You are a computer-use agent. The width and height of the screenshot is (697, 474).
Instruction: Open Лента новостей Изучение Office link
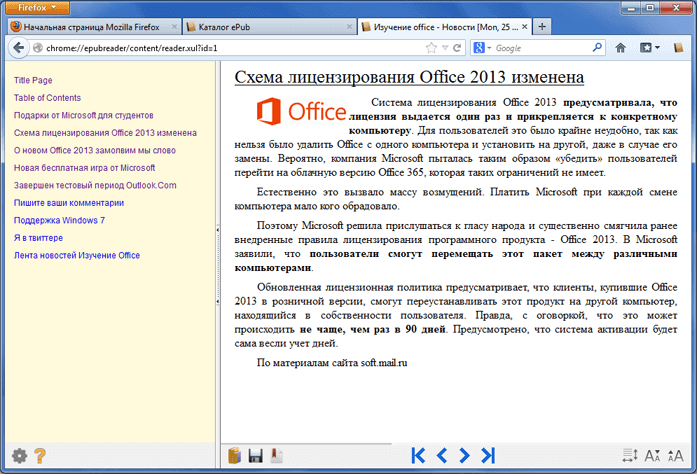[x=77, y=255]
